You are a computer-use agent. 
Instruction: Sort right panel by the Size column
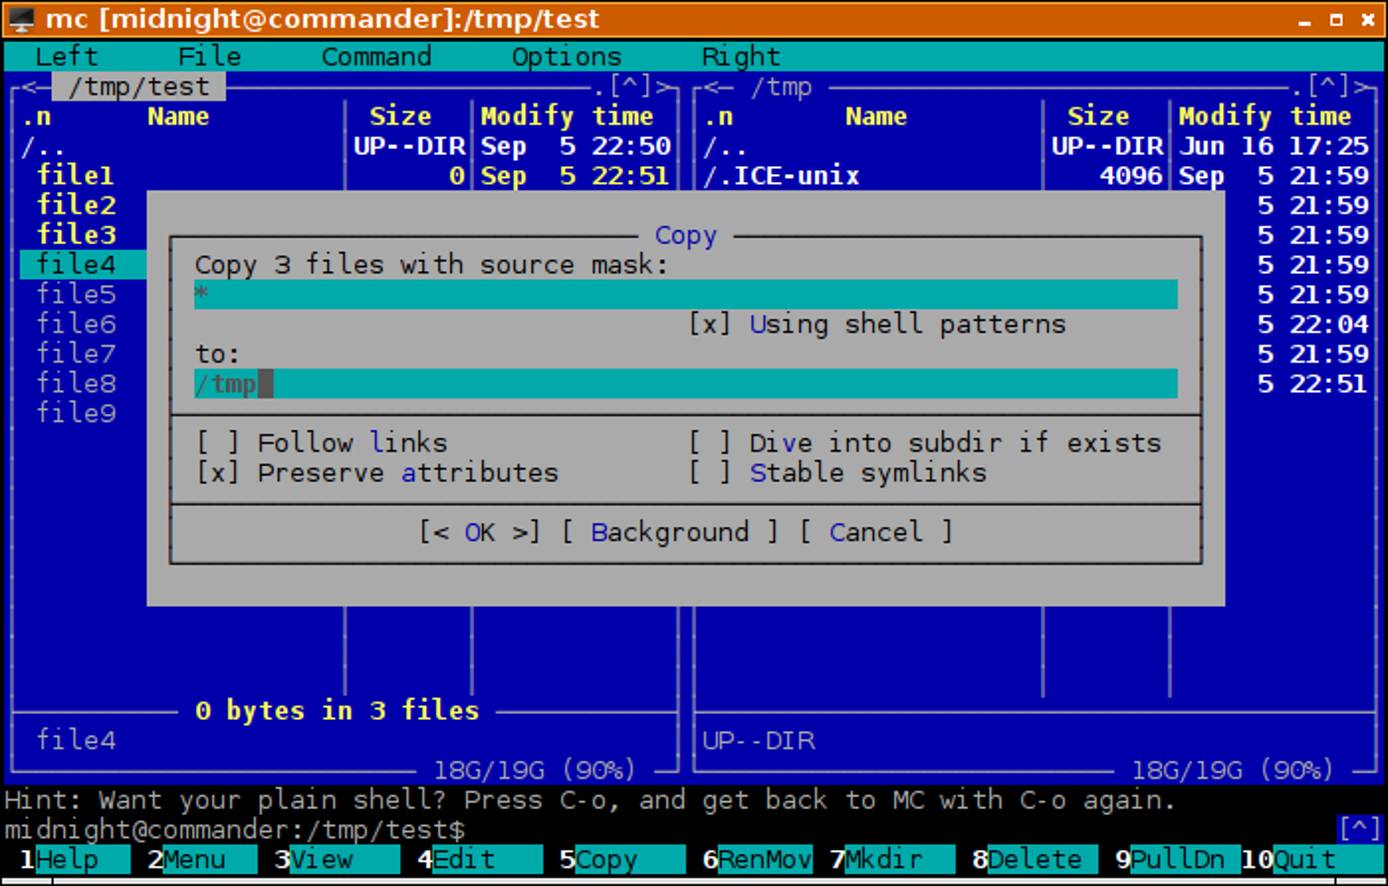tap(1098, 116)
